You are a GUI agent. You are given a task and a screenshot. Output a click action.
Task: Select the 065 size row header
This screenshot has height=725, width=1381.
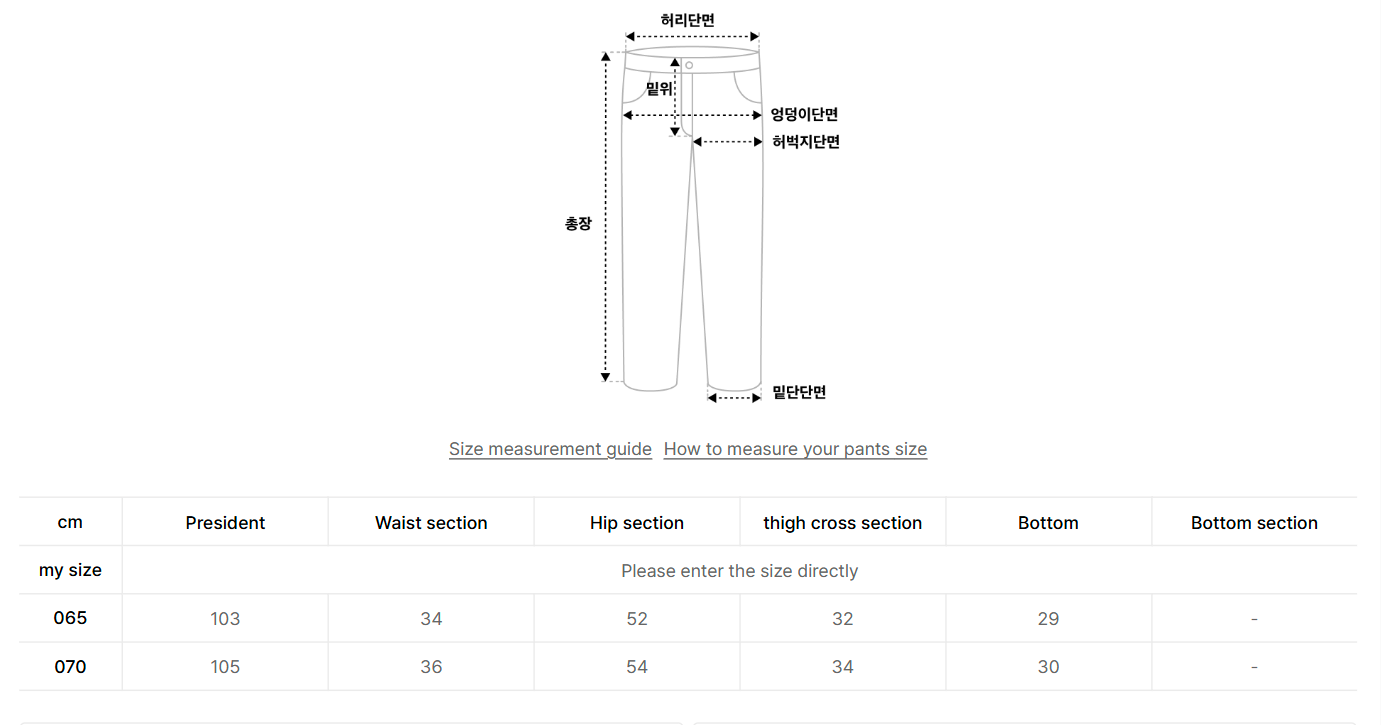pyautogui.click(x=70, y=618)
